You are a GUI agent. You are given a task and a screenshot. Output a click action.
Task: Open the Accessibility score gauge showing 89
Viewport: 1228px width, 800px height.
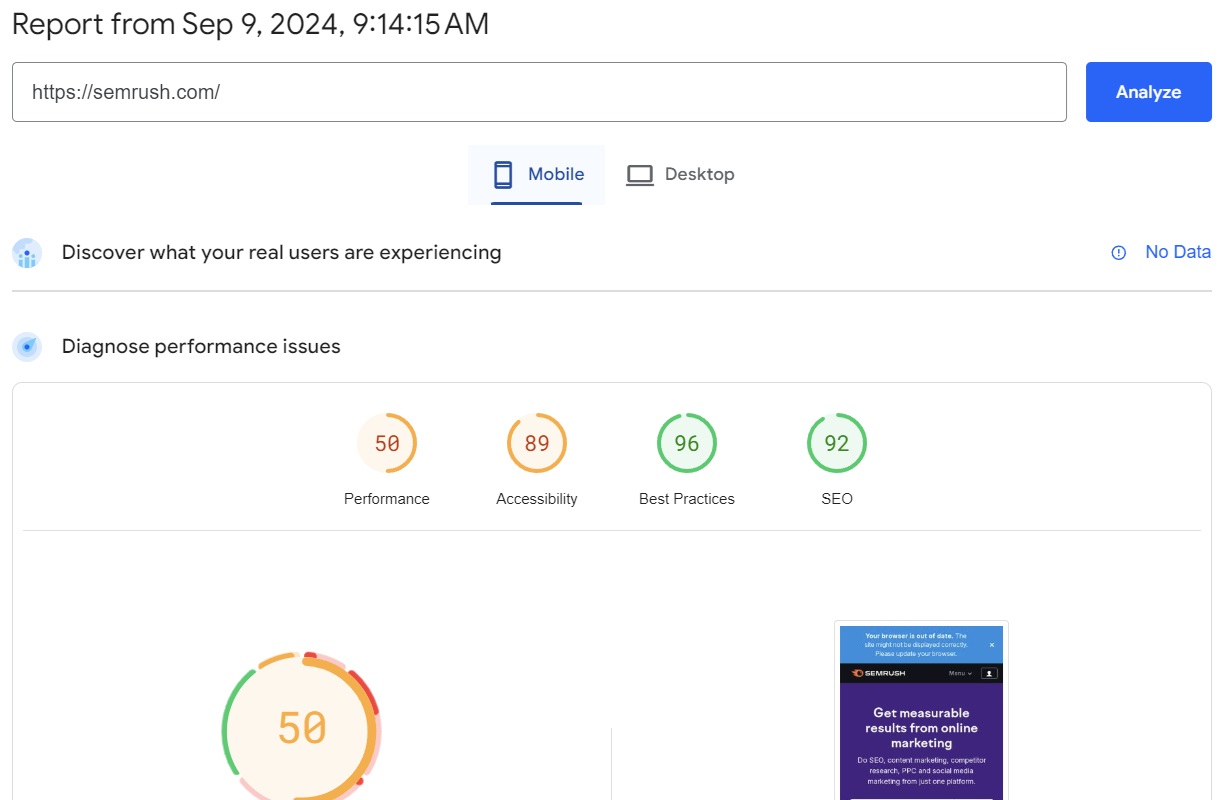point(536,442)
